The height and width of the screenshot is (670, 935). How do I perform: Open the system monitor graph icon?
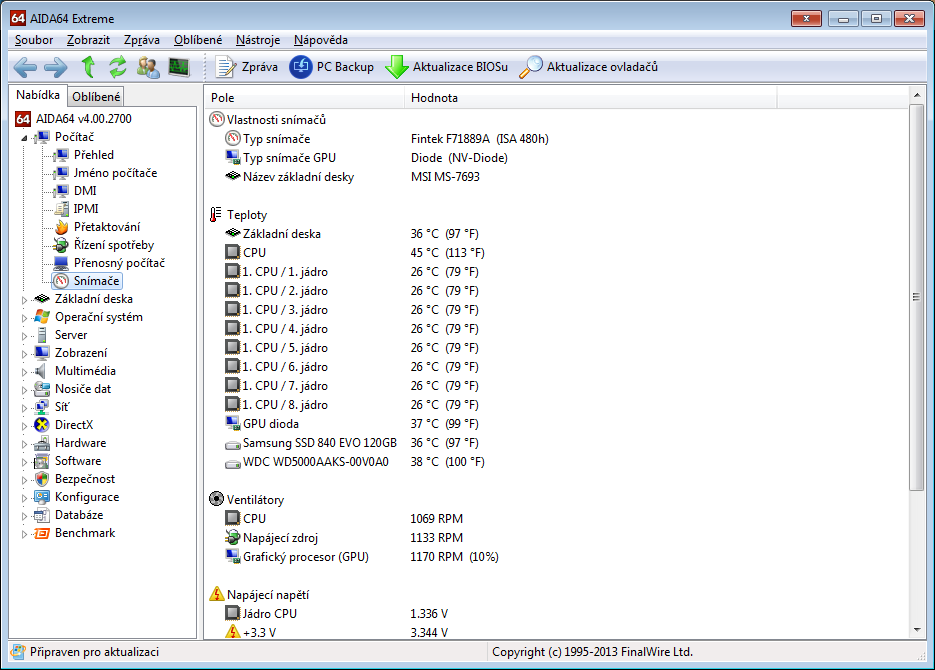pyautogui.click(x=179, y=67)
